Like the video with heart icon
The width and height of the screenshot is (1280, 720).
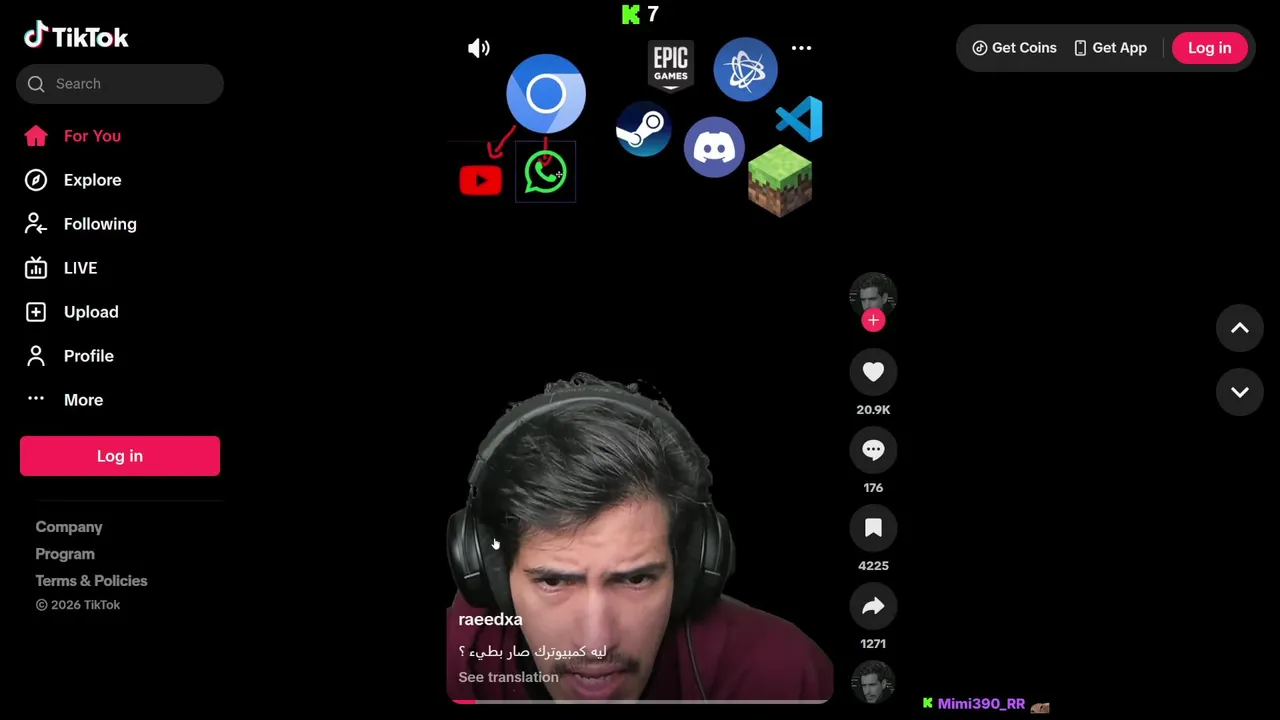[x=873, y=372]
